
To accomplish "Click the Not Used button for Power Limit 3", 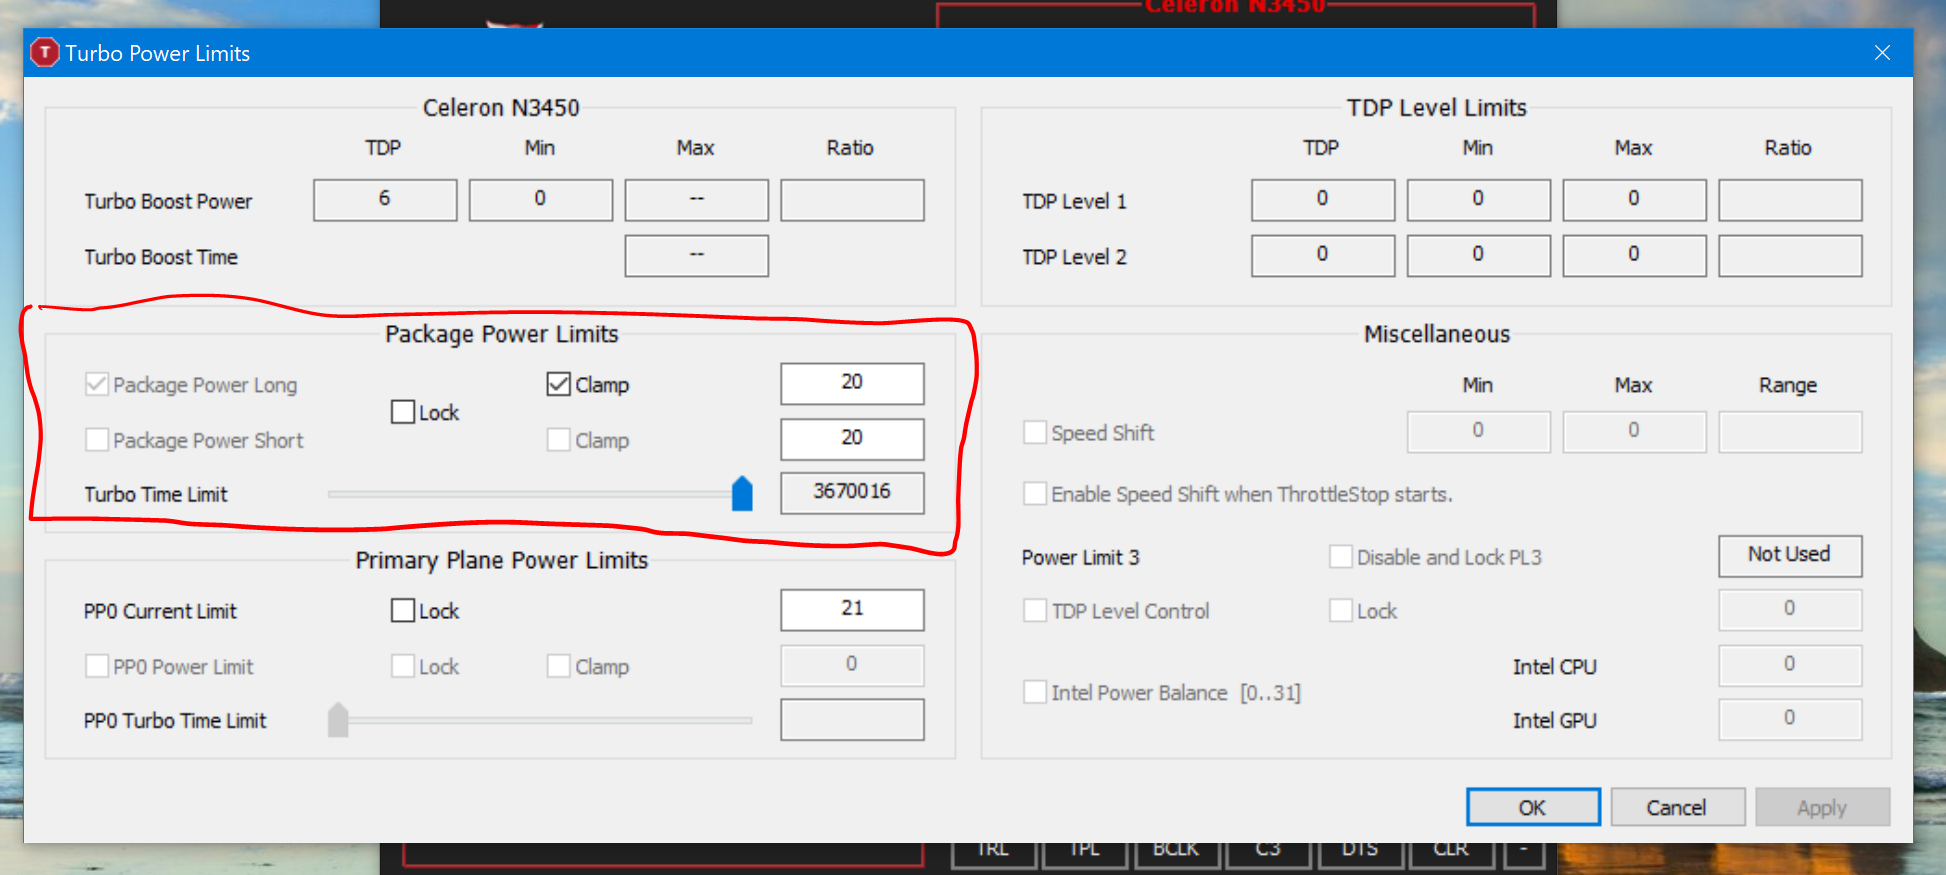I will point(1790,556).
